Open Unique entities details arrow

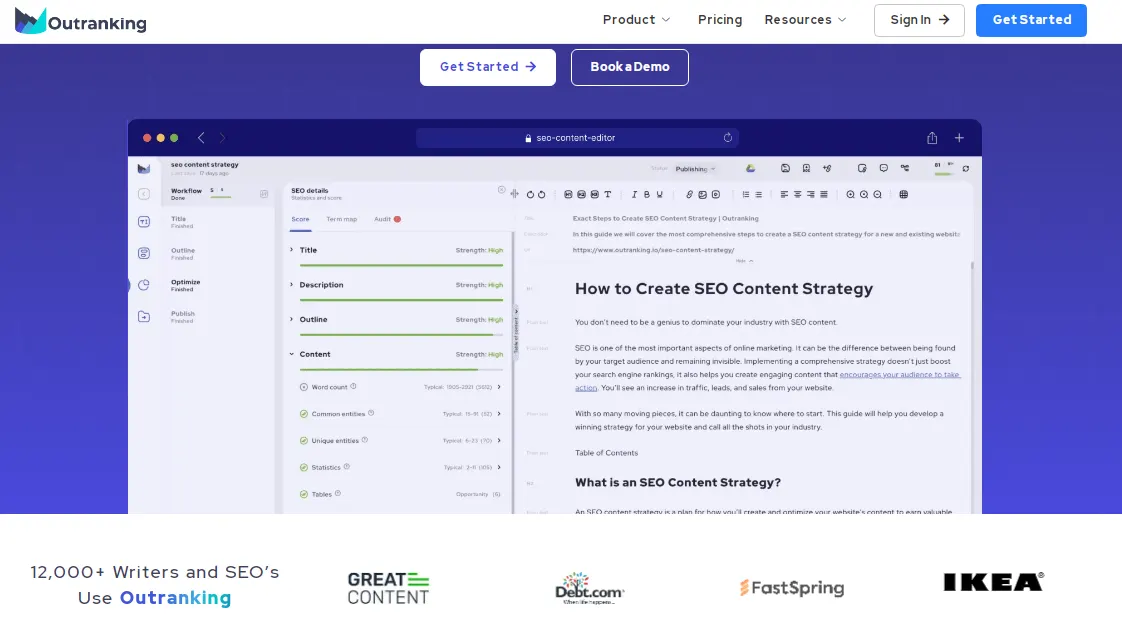(499, 441)
